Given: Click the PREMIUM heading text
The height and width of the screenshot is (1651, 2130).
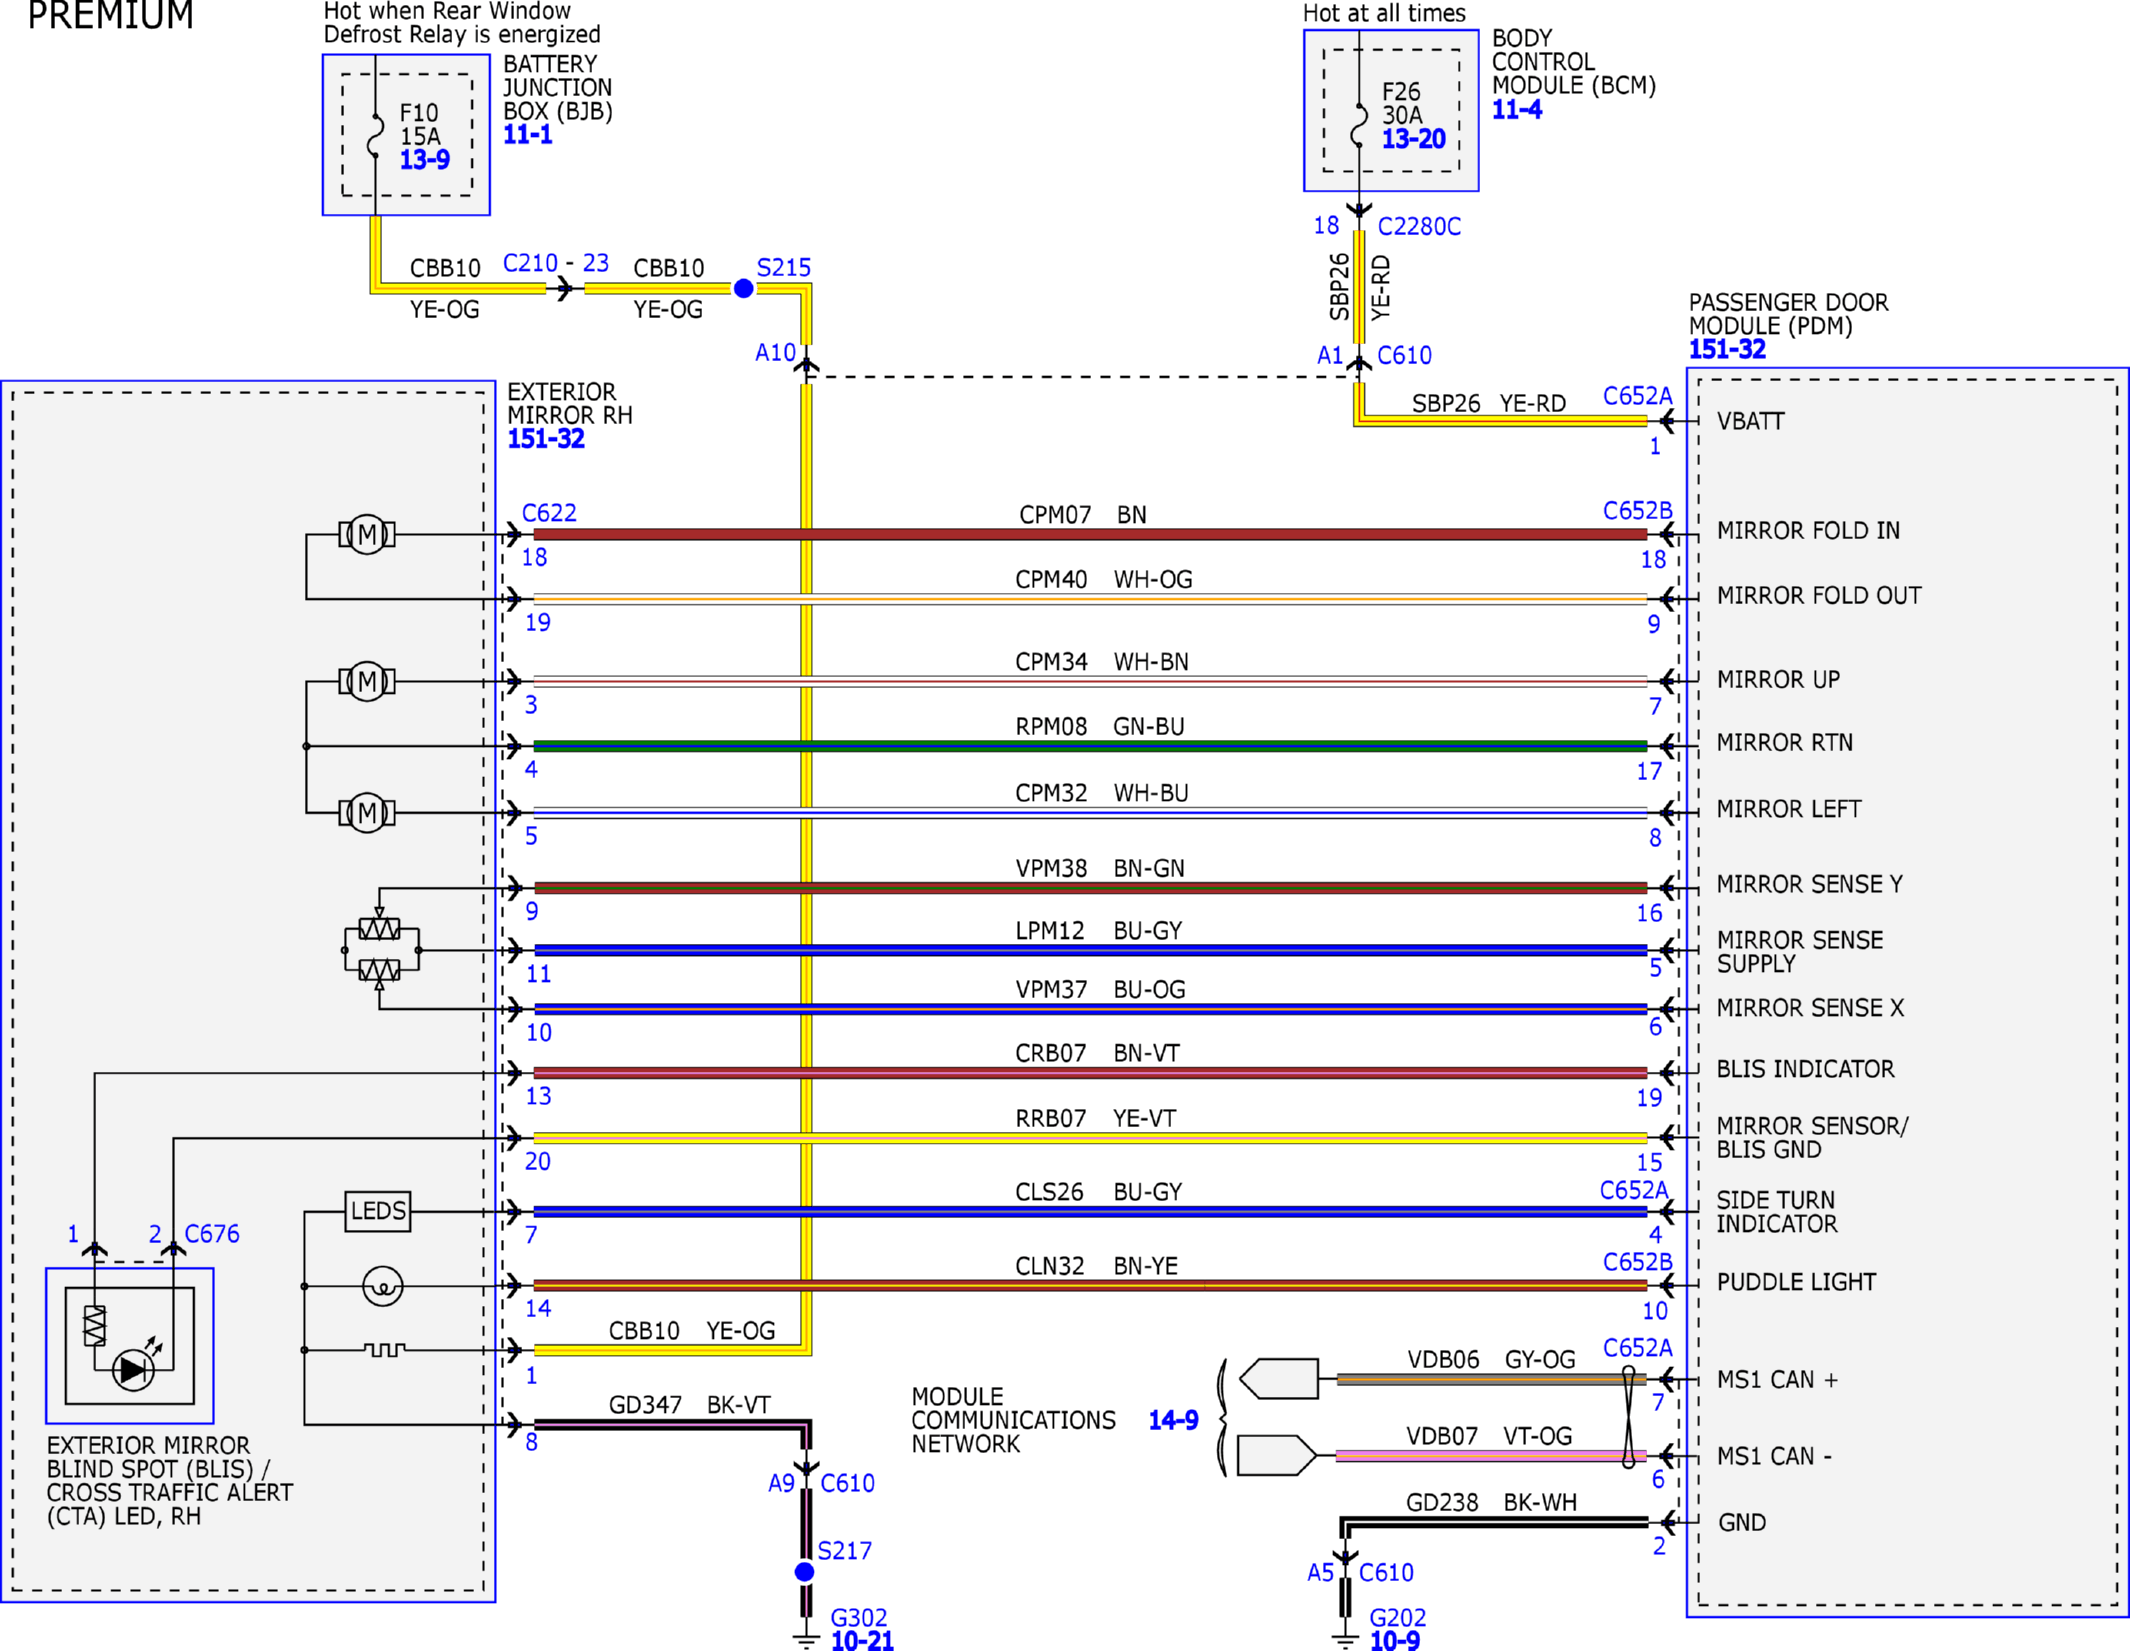Looking at the screenshot, I should pyautogui.click(x=110, y=15).
